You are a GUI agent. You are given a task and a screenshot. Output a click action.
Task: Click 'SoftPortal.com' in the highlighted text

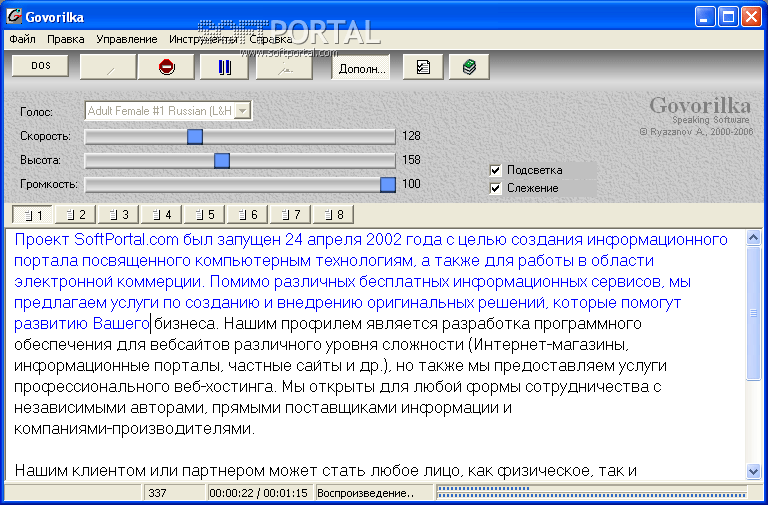(126, 240)
